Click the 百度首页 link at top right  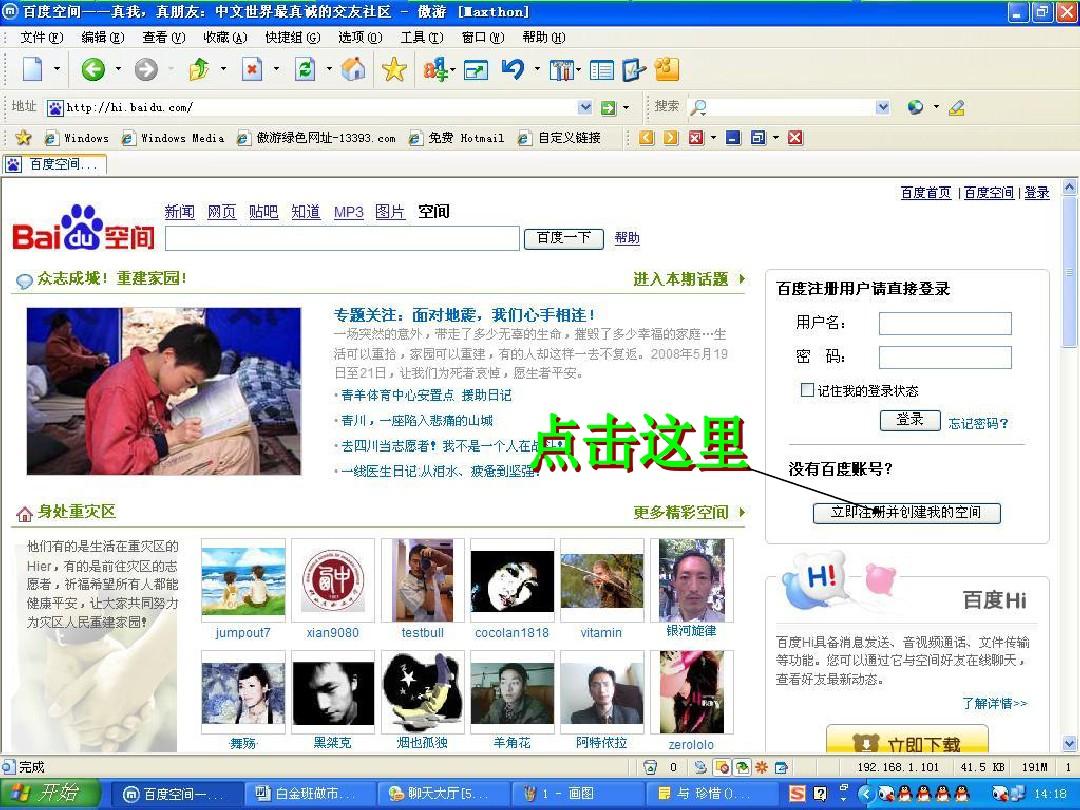pos(925,192)
